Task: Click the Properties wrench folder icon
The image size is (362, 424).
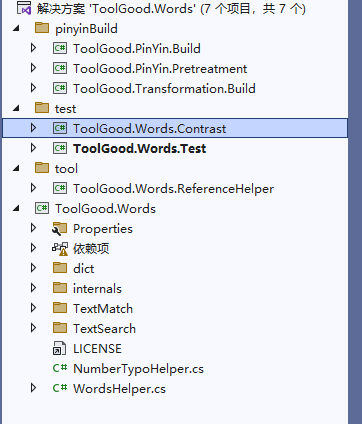Action: click(60, 229)
